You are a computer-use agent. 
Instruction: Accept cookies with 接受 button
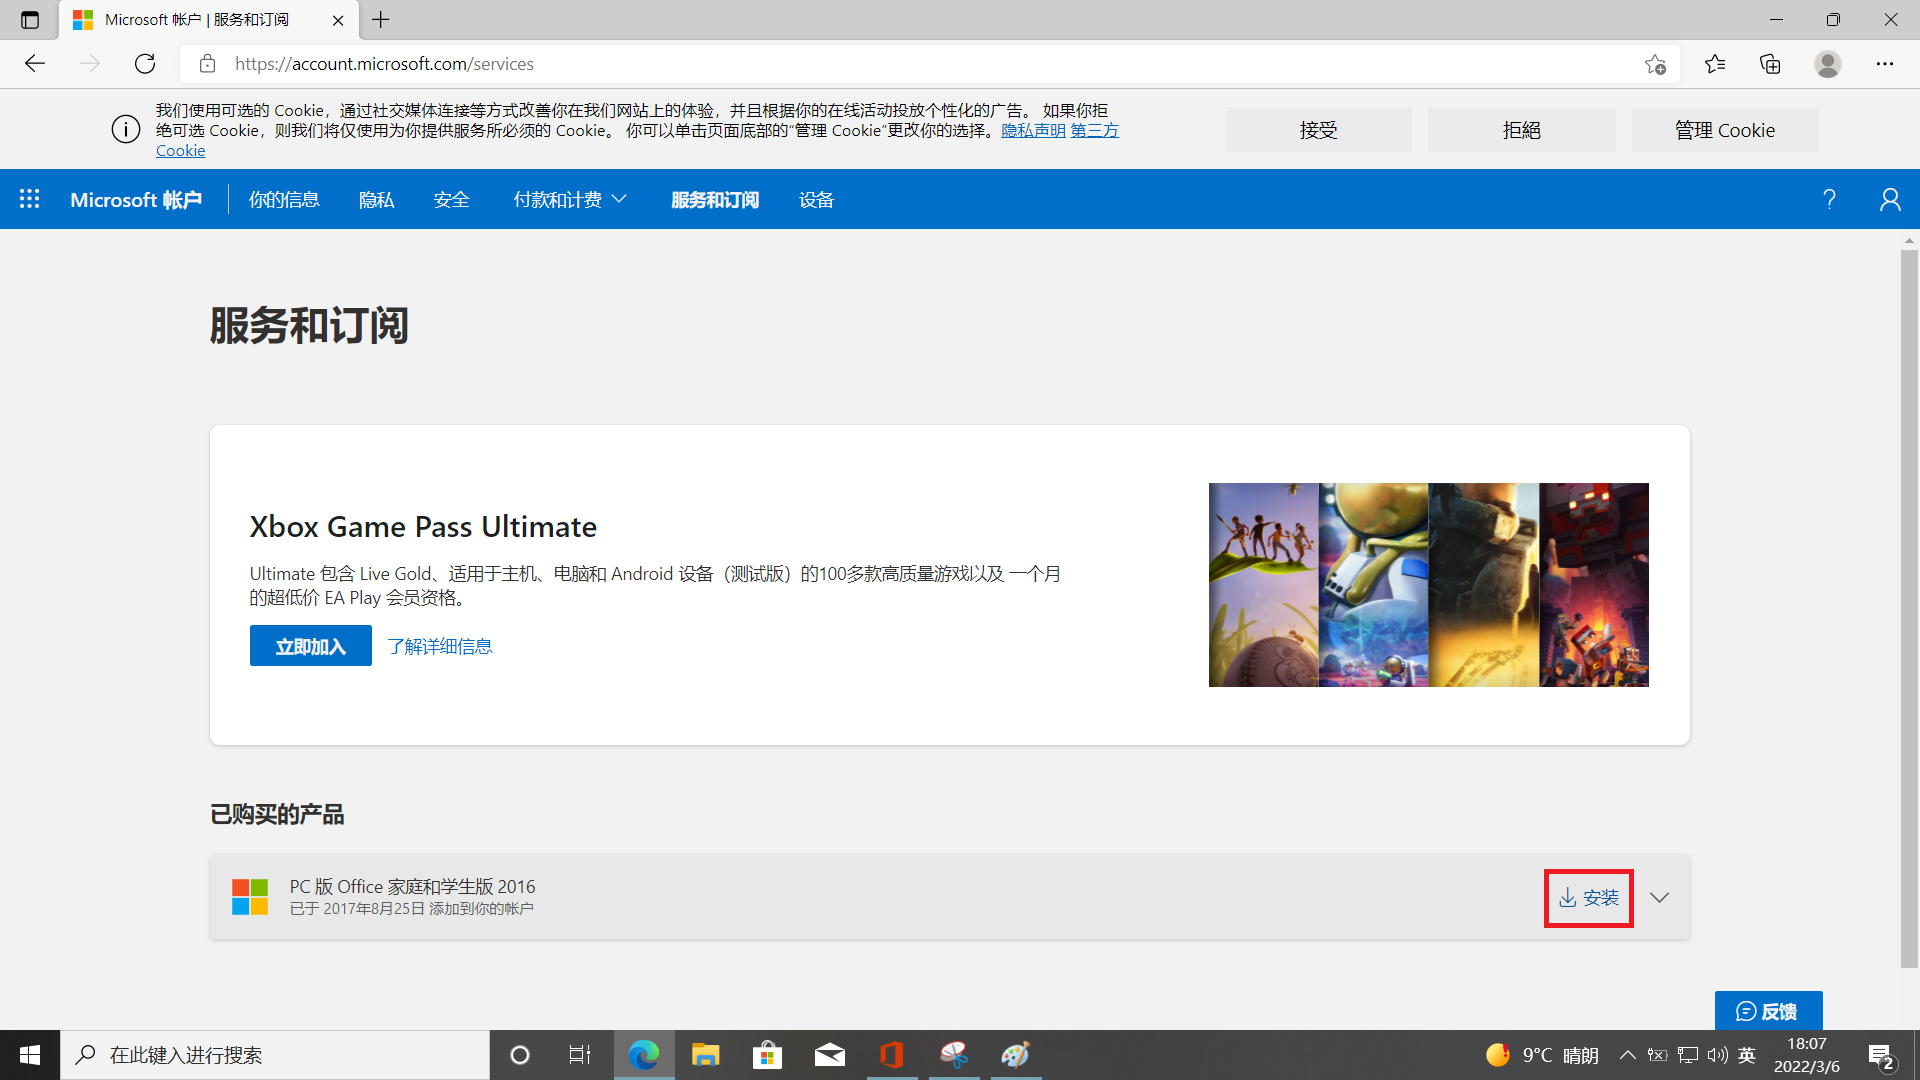click(x=1318, y=130)
